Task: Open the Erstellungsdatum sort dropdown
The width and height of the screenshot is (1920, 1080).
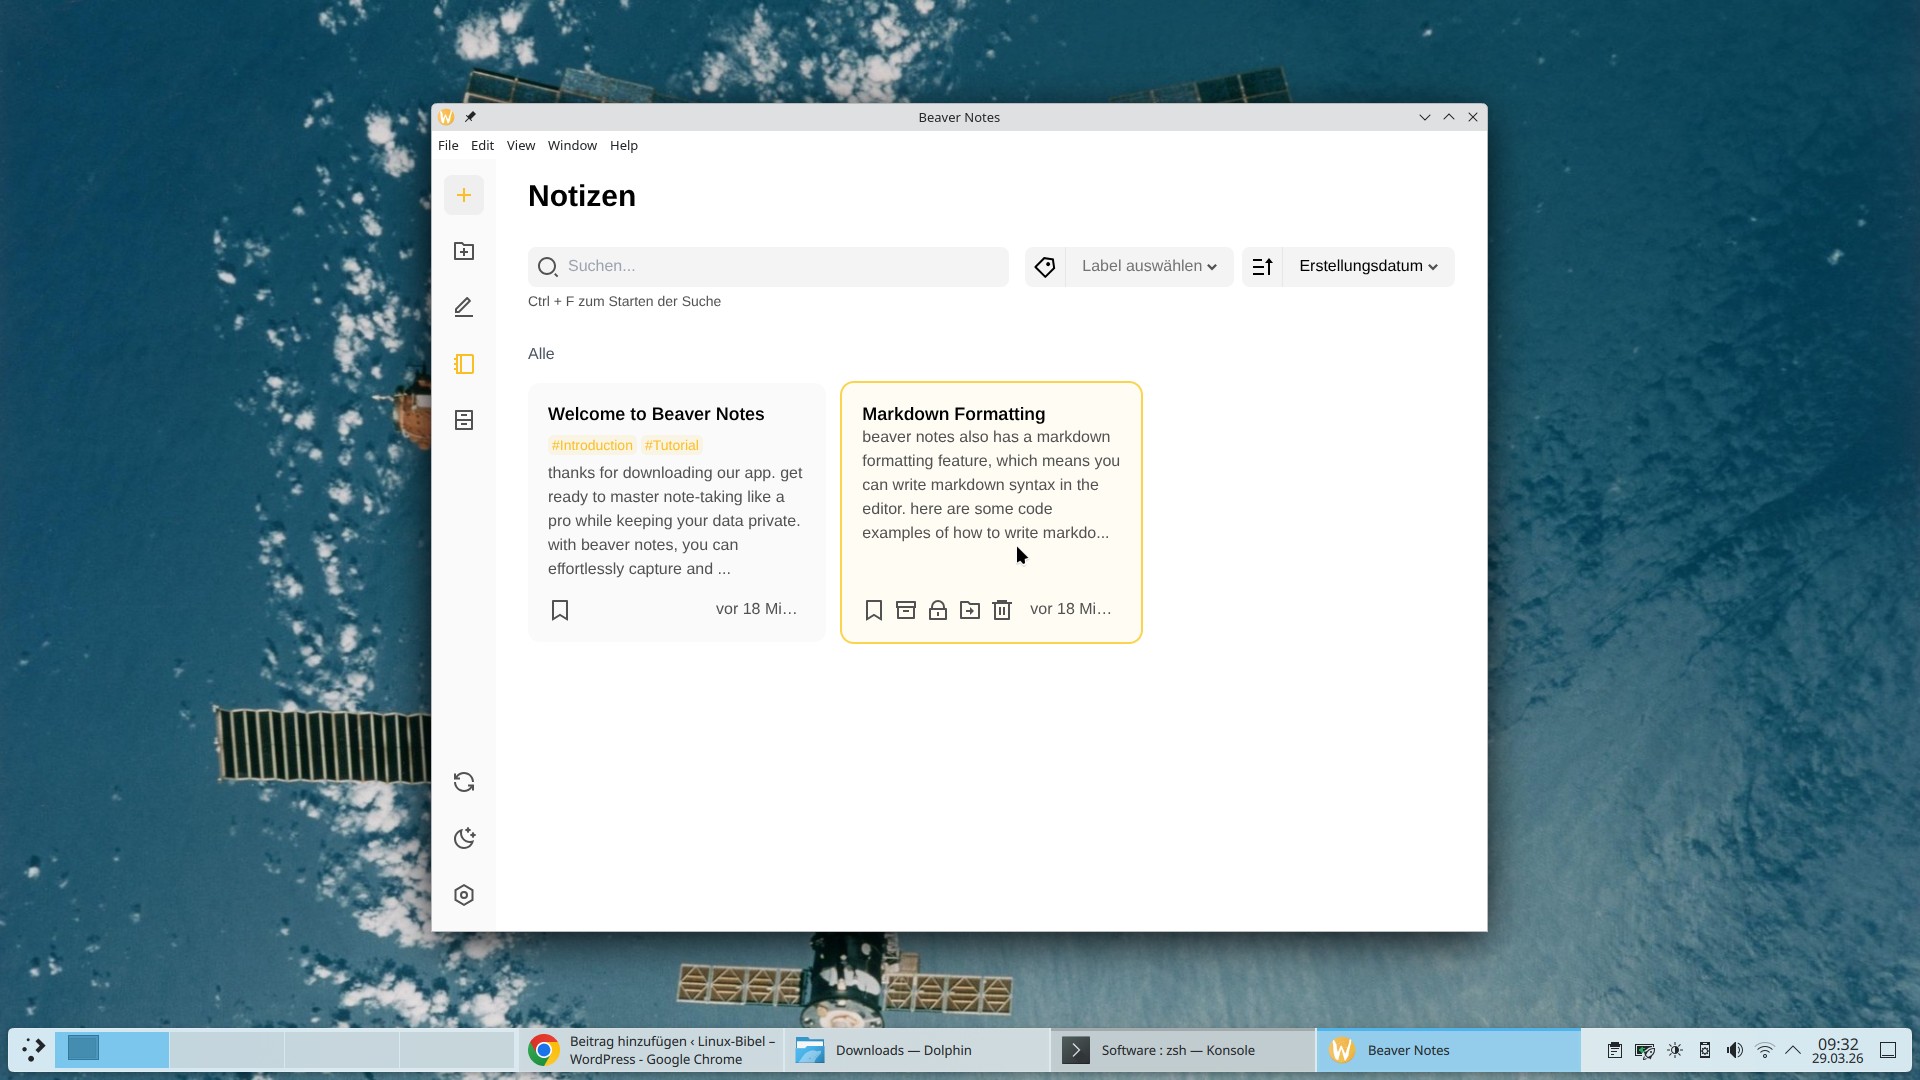Action: coord(1367,266)
